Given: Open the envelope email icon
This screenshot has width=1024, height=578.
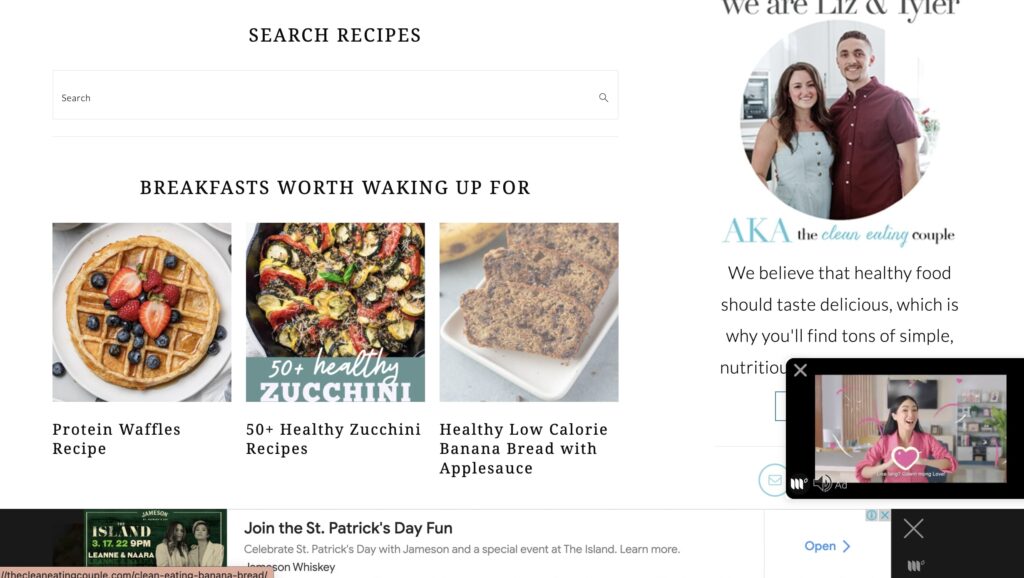Looking at the screenshot, I should pos(775,480).
